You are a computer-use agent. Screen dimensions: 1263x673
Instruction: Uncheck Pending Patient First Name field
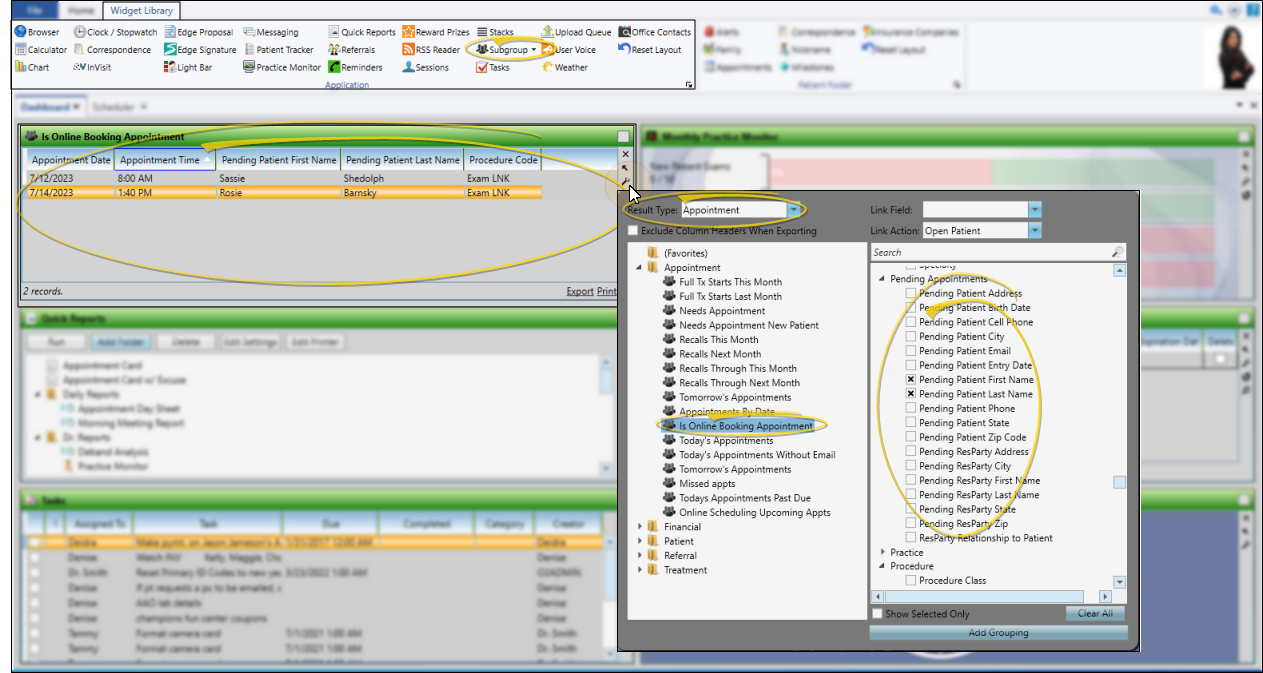(x=911, y=380)
